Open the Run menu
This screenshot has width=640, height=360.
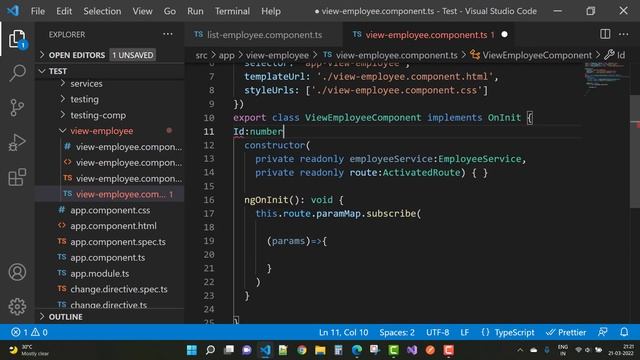click(195, 11)
